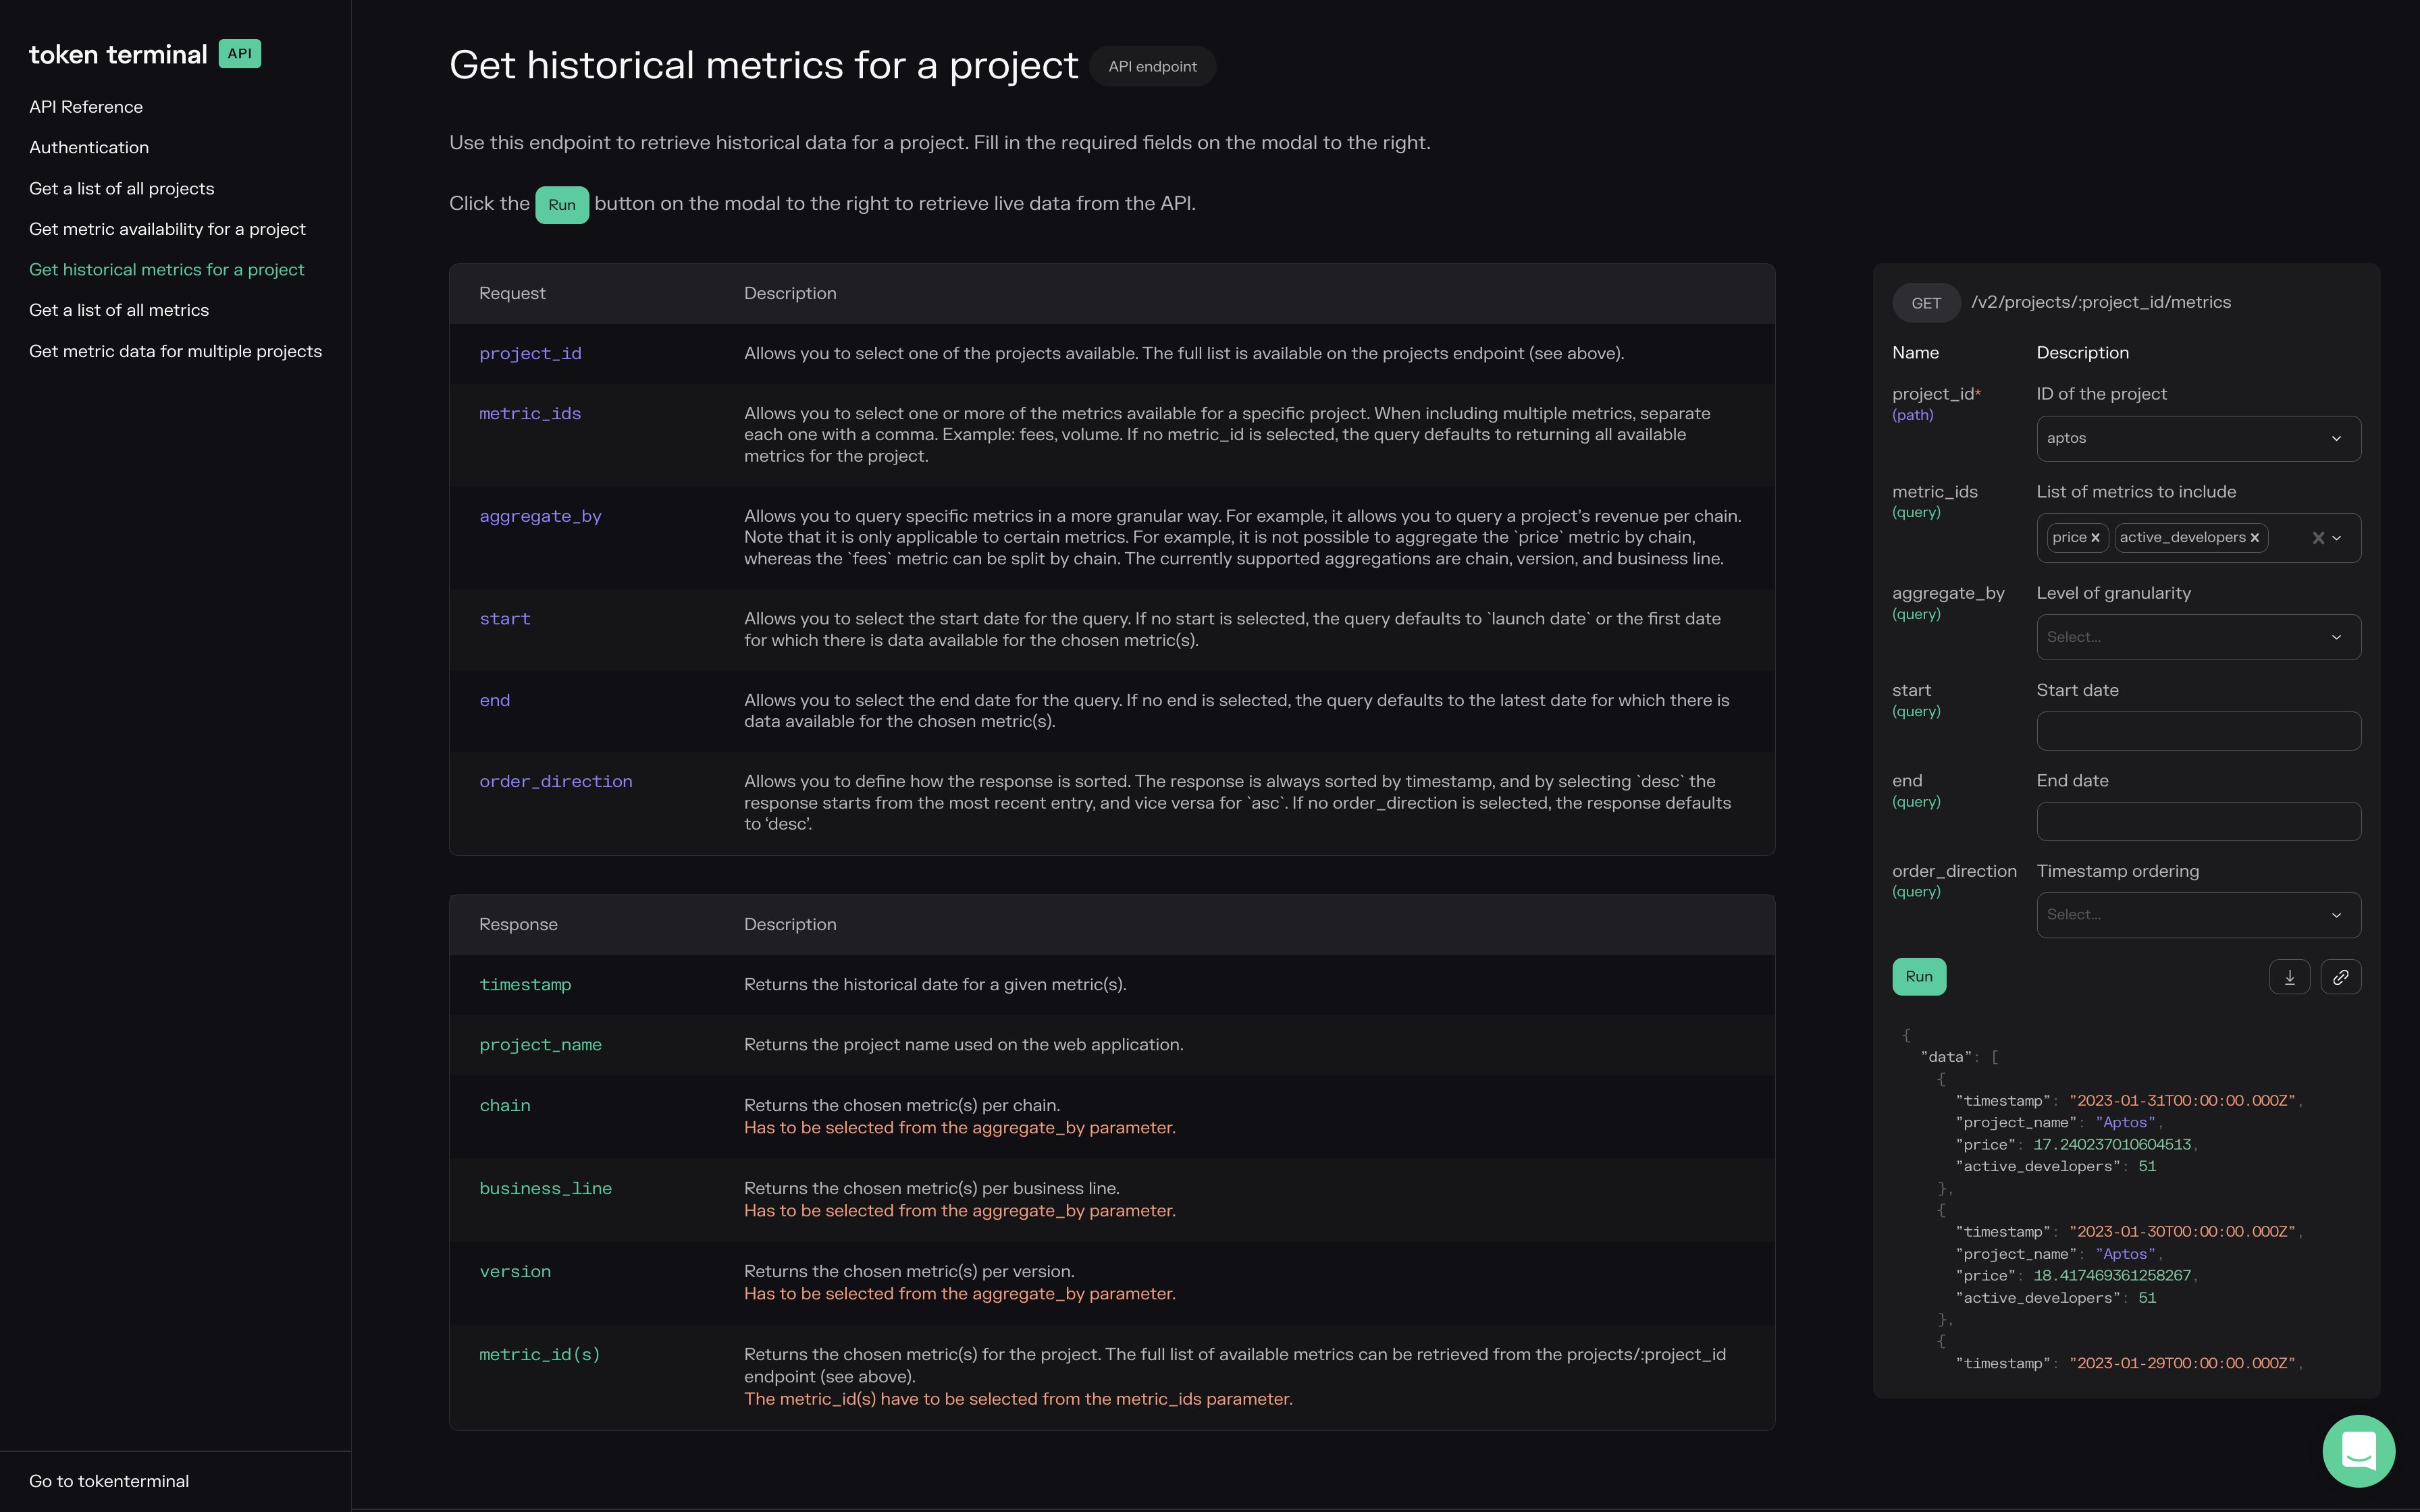Click the Start date input field
2420x1512 pixels.
coord(2198,731)
